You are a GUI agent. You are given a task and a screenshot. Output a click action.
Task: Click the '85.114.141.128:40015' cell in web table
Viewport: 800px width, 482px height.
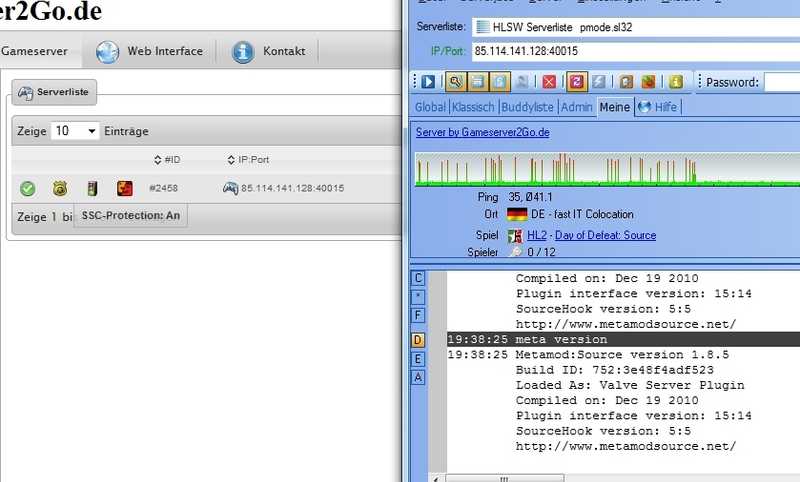[292, 188]
